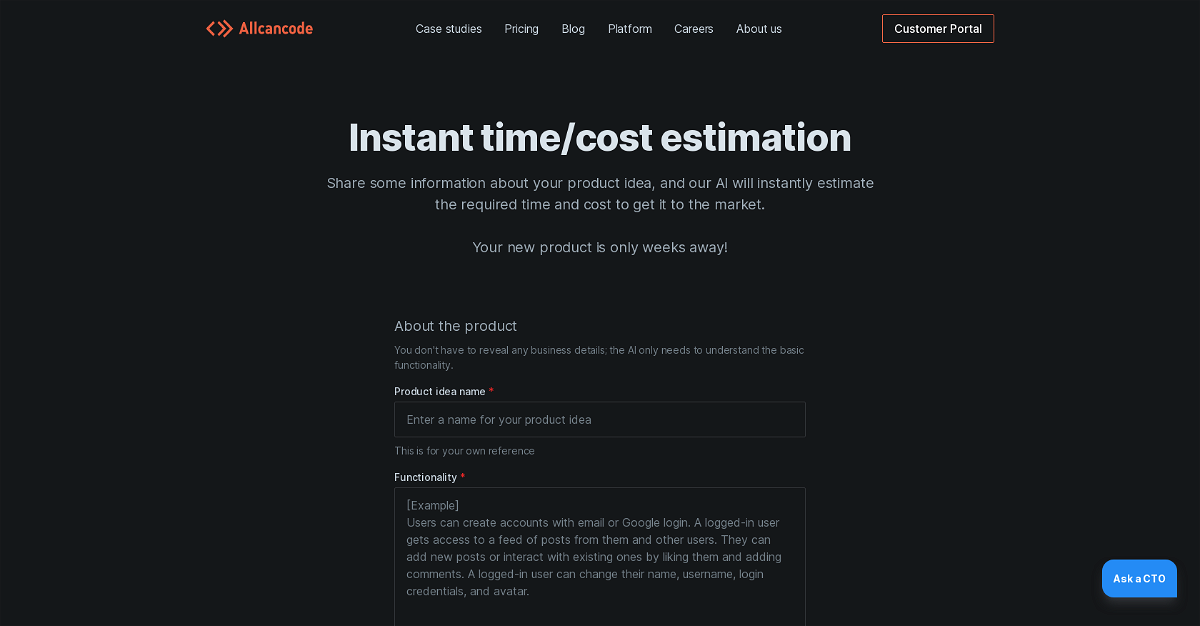Click the Product idea name label
The image size is (1200, 626).
pos(440,392)
